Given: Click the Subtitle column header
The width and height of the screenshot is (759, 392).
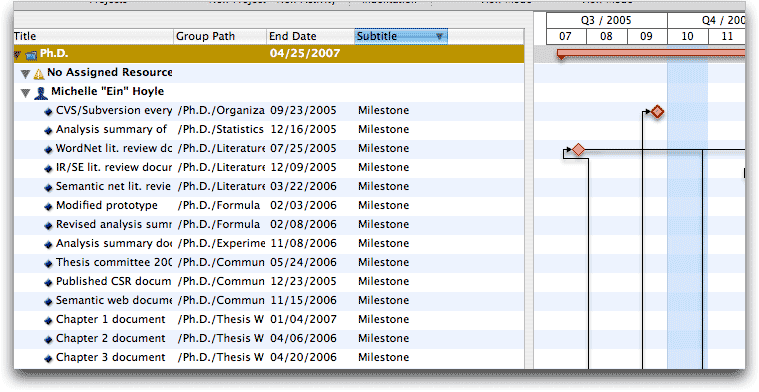Looking at the screenshot, I should [401, 36].
